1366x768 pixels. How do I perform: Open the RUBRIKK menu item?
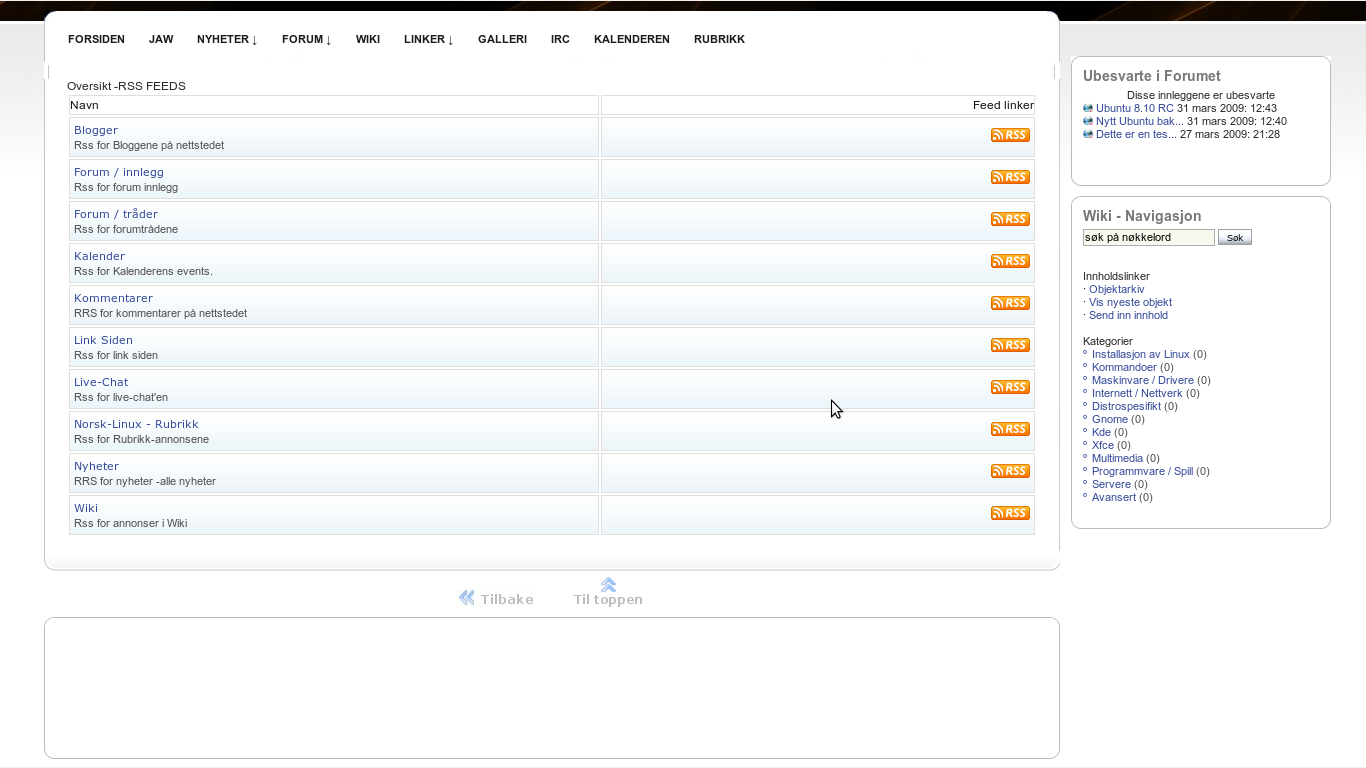pos(719,39)
